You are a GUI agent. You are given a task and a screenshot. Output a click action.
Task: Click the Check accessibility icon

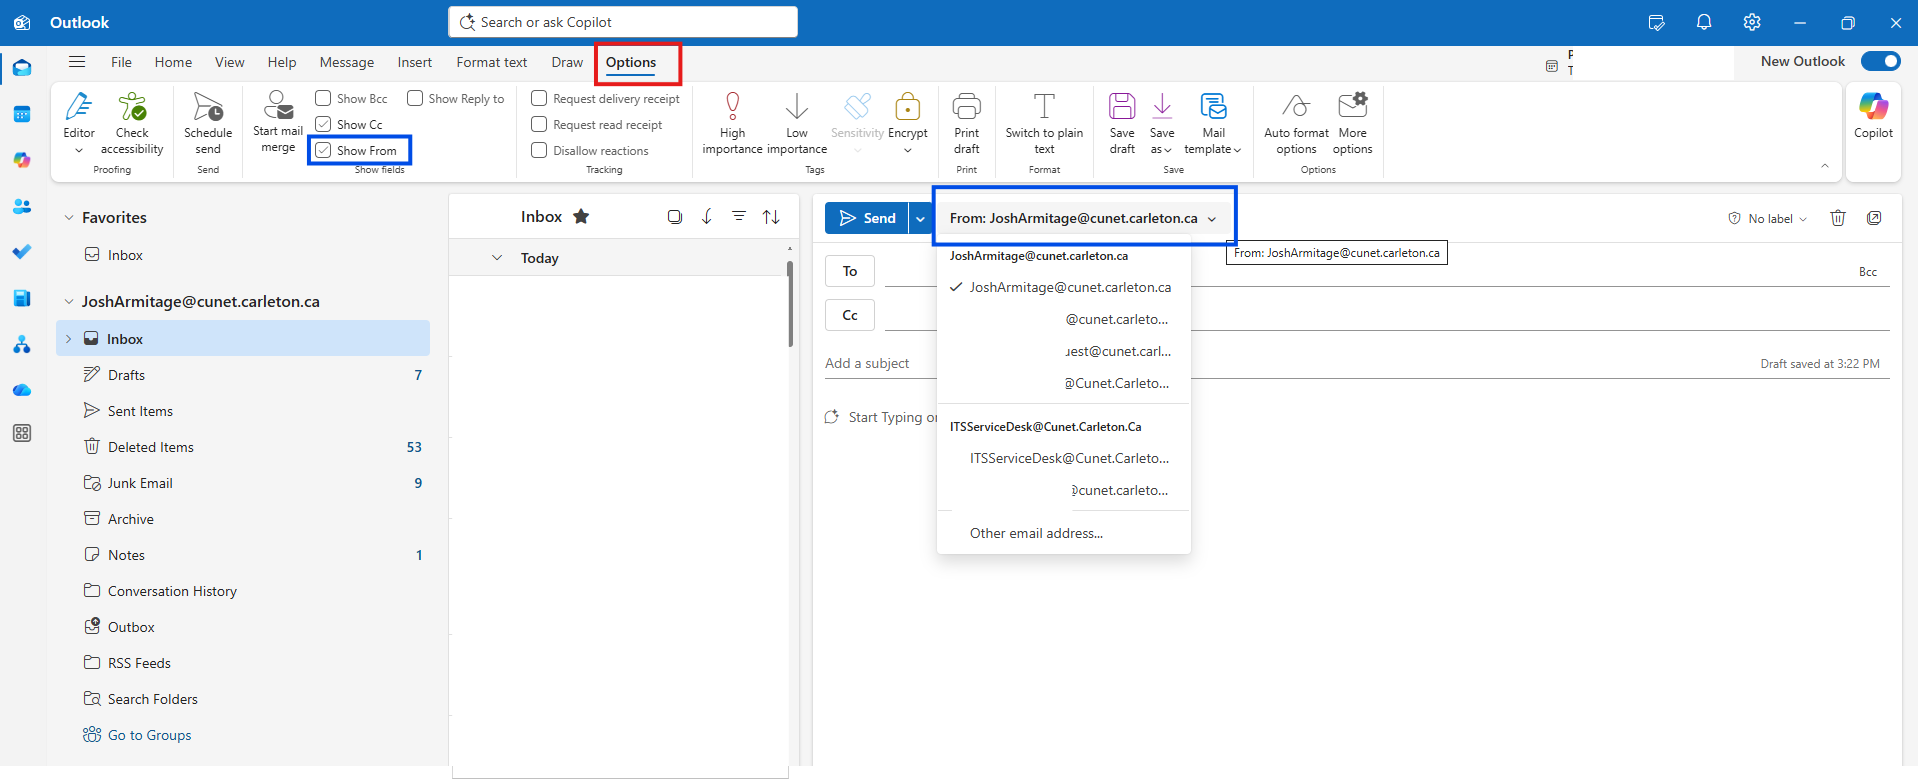(x=132, y=107)
